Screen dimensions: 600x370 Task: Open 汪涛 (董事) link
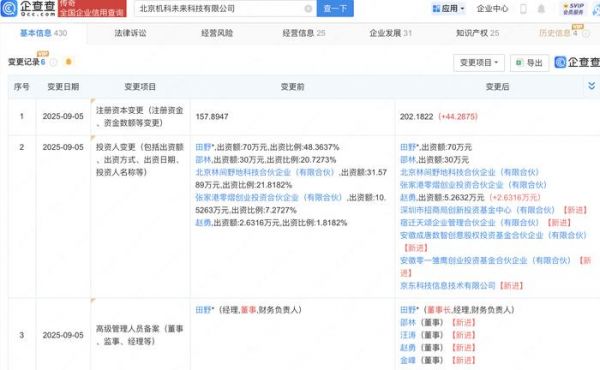click(x=408, y=335)
